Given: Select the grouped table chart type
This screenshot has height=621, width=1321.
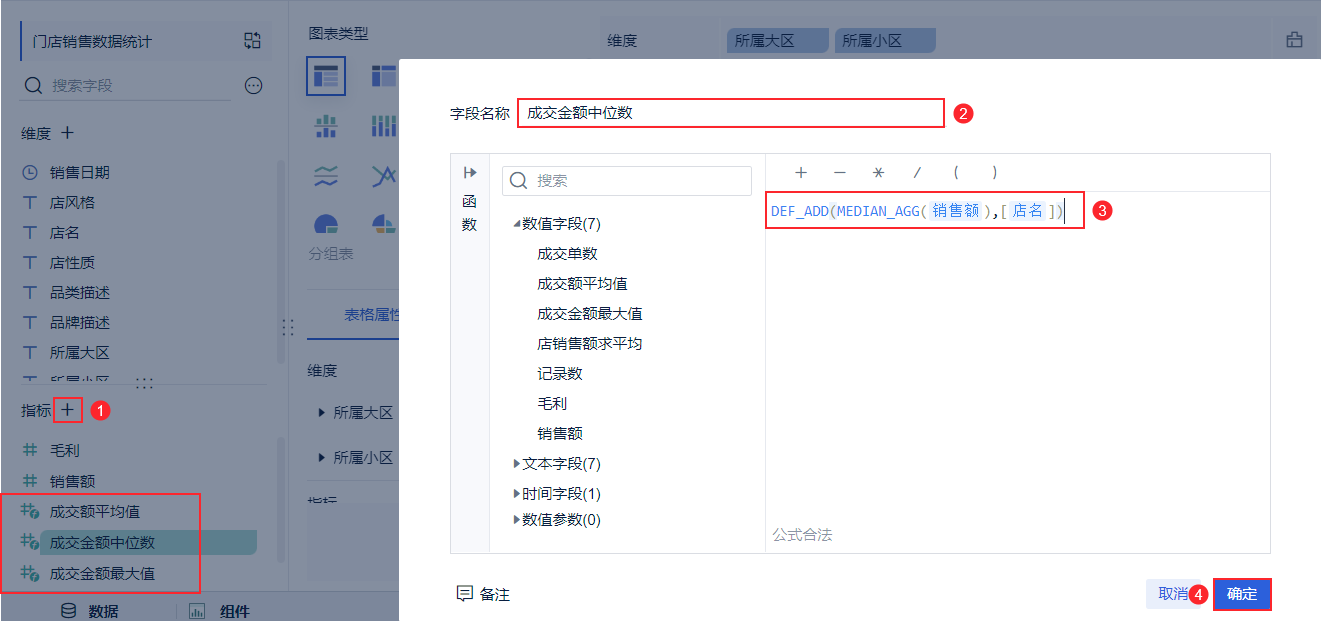Looking at the screenshot, I should click(x=326, y=76).
